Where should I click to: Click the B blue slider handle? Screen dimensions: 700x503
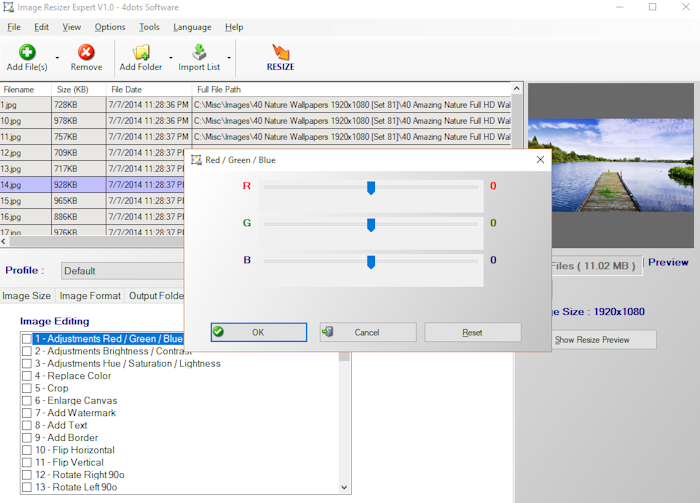click(371, 262)
